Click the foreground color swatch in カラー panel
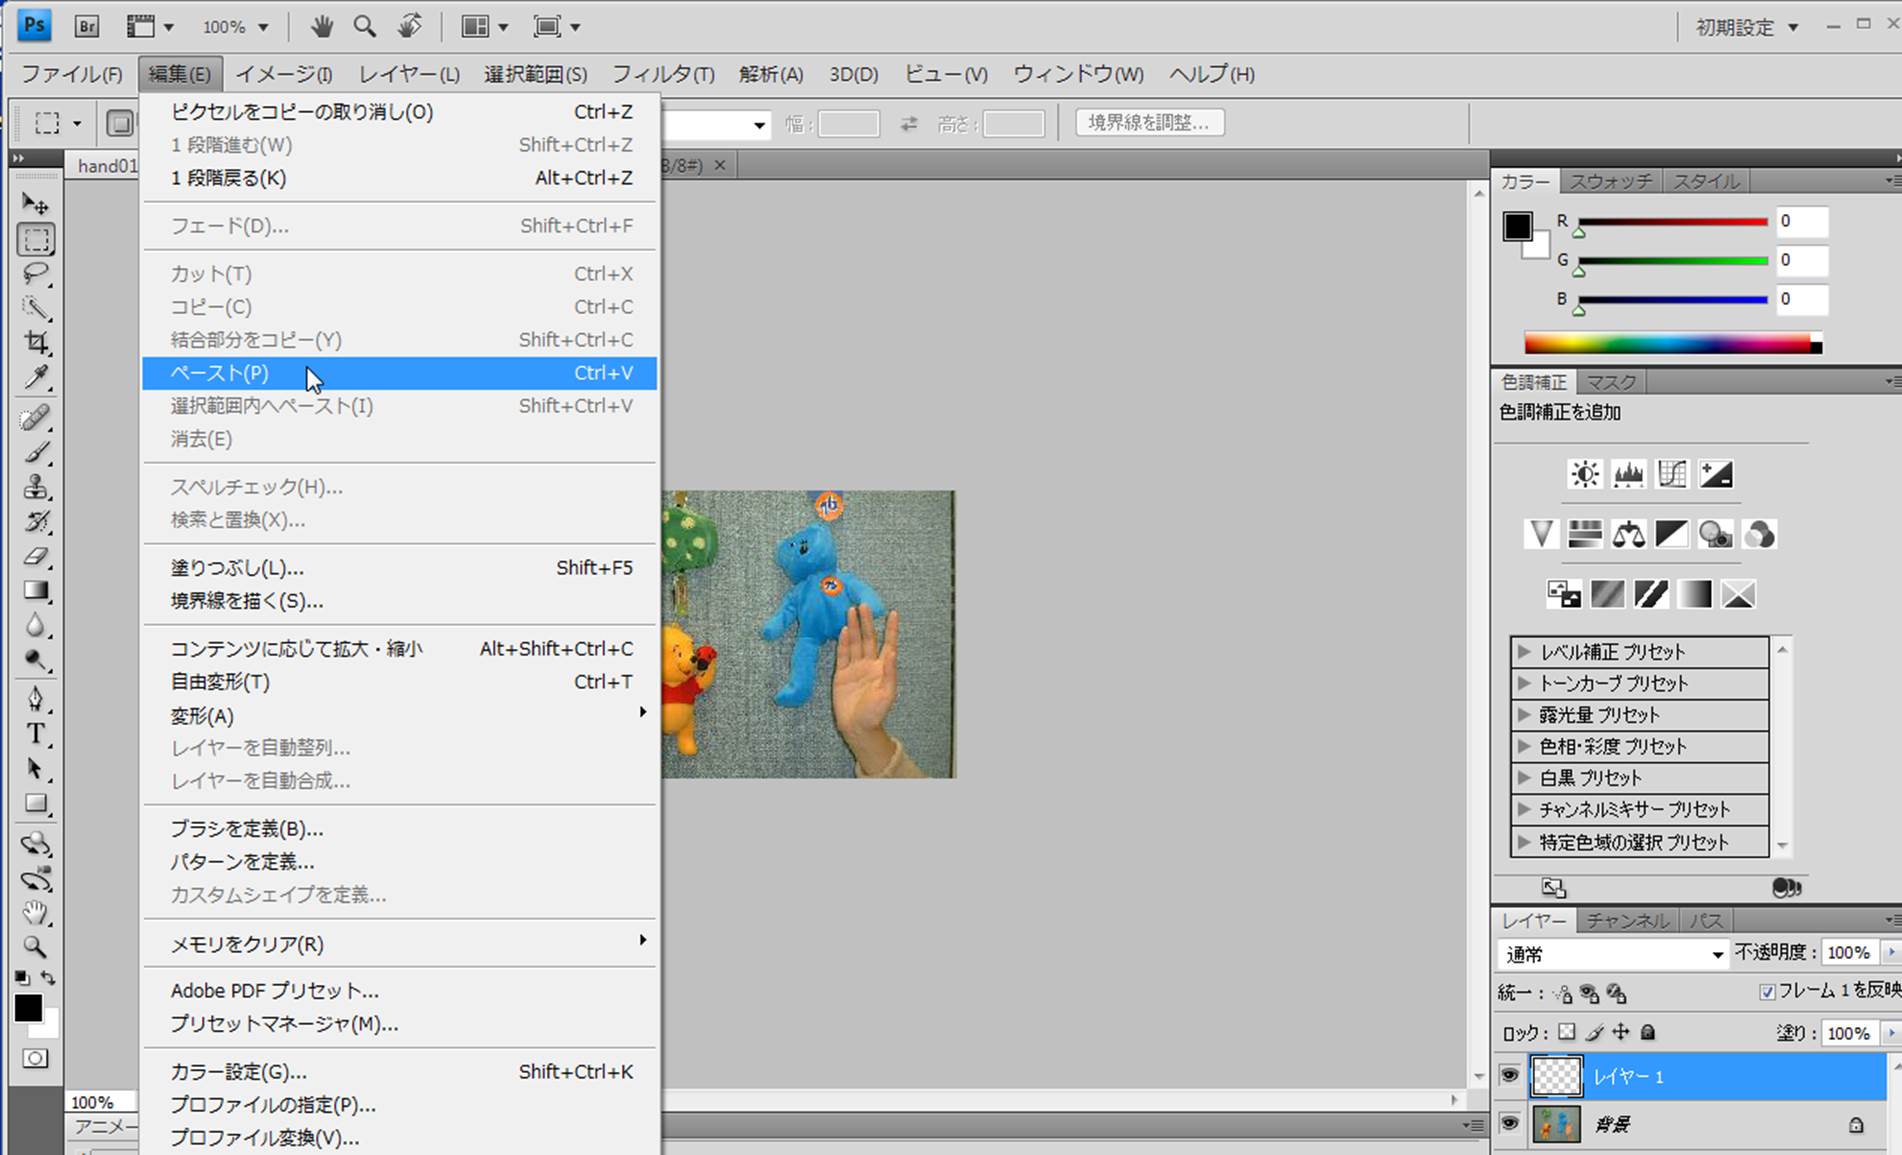The height and width of the screenshot is (1155, 1902). (x=1517, y=226)
